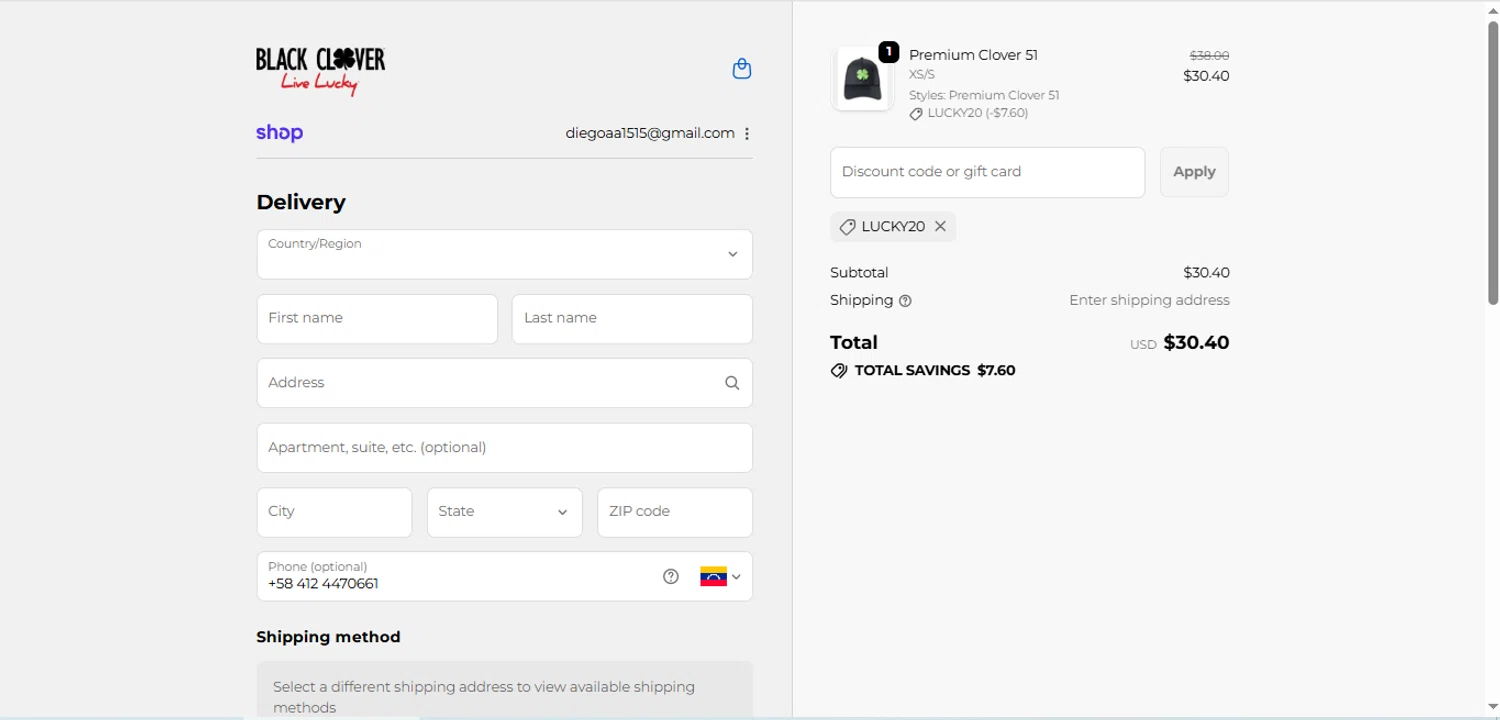This screenshot has height=720, width=1500.
Task: Click the address search magnifier icon
Action: pos(732,383)
